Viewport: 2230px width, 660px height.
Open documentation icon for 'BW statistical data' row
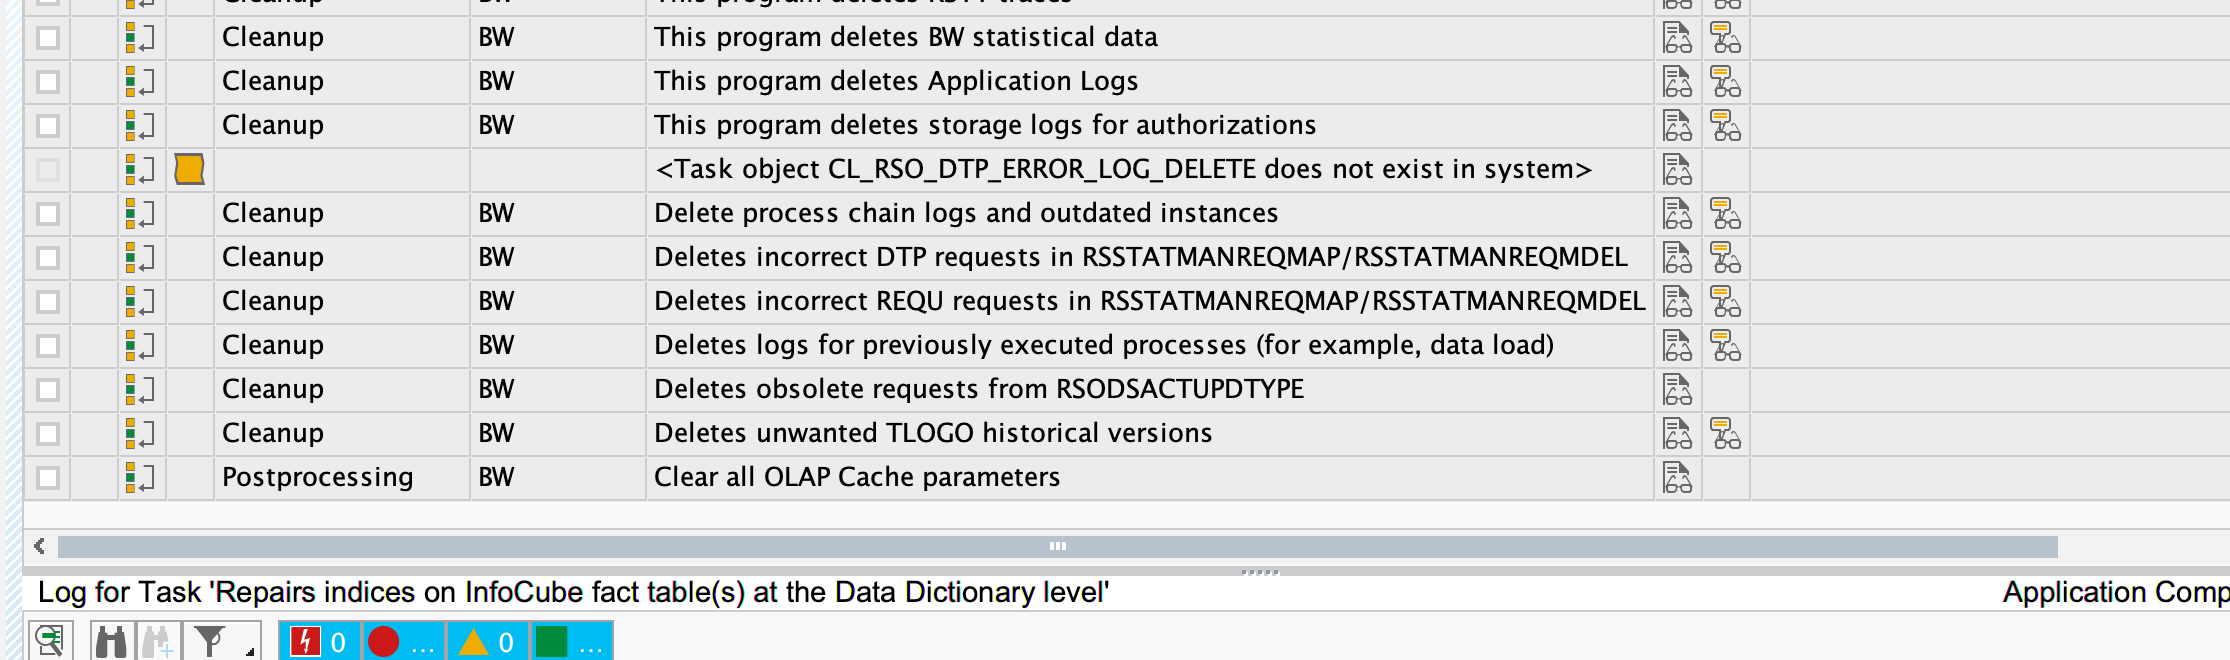(1677, 38)
